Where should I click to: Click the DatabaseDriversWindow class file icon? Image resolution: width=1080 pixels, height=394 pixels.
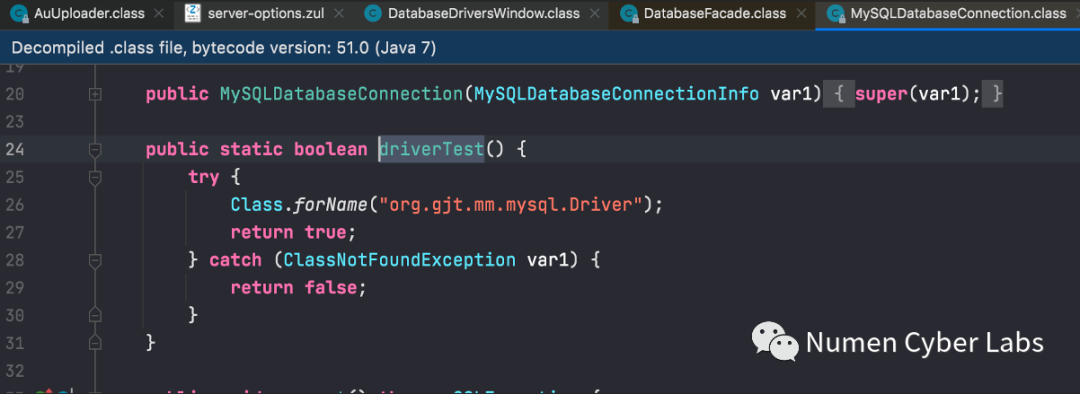click(373, 13)
